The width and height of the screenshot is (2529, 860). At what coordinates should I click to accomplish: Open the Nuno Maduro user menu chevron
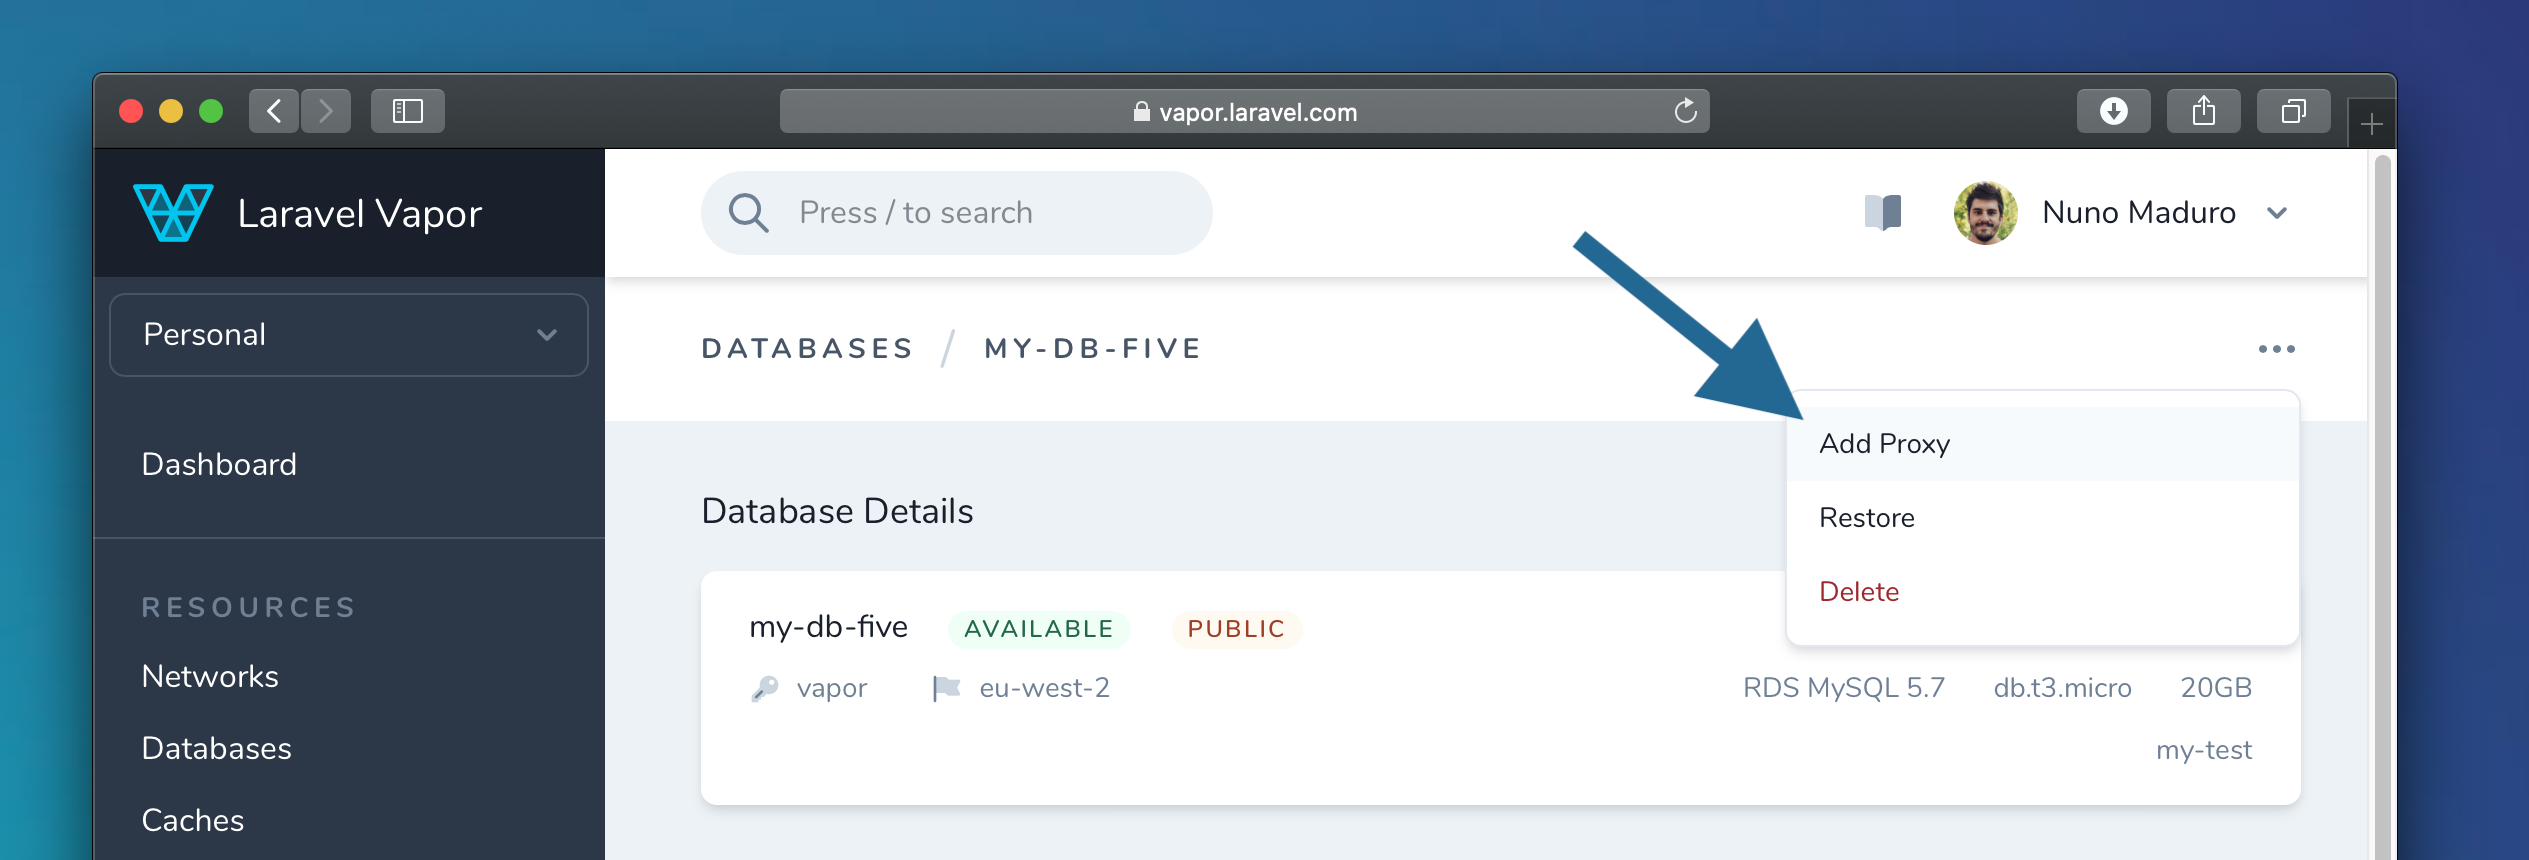click(x=2277, y=213)
